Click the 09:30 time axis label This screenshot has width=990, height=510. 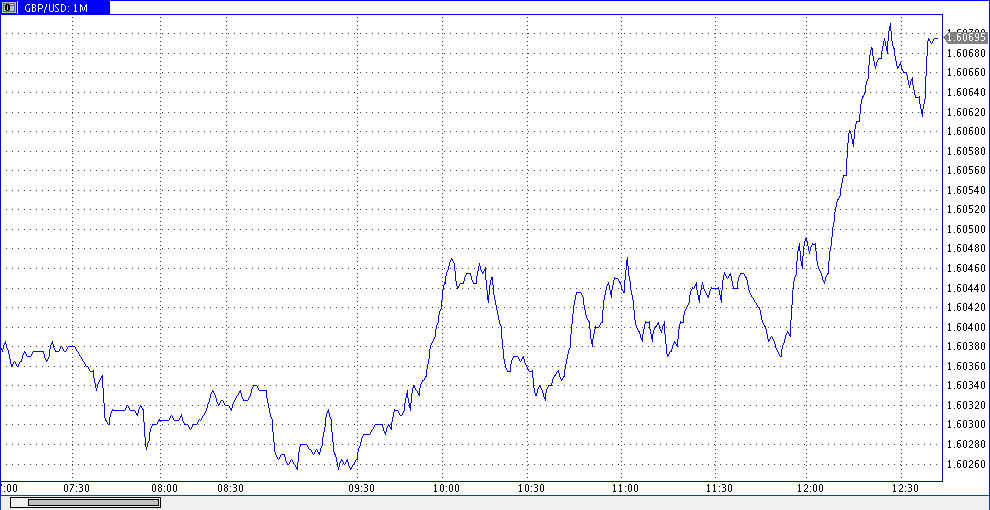[362, 489]
